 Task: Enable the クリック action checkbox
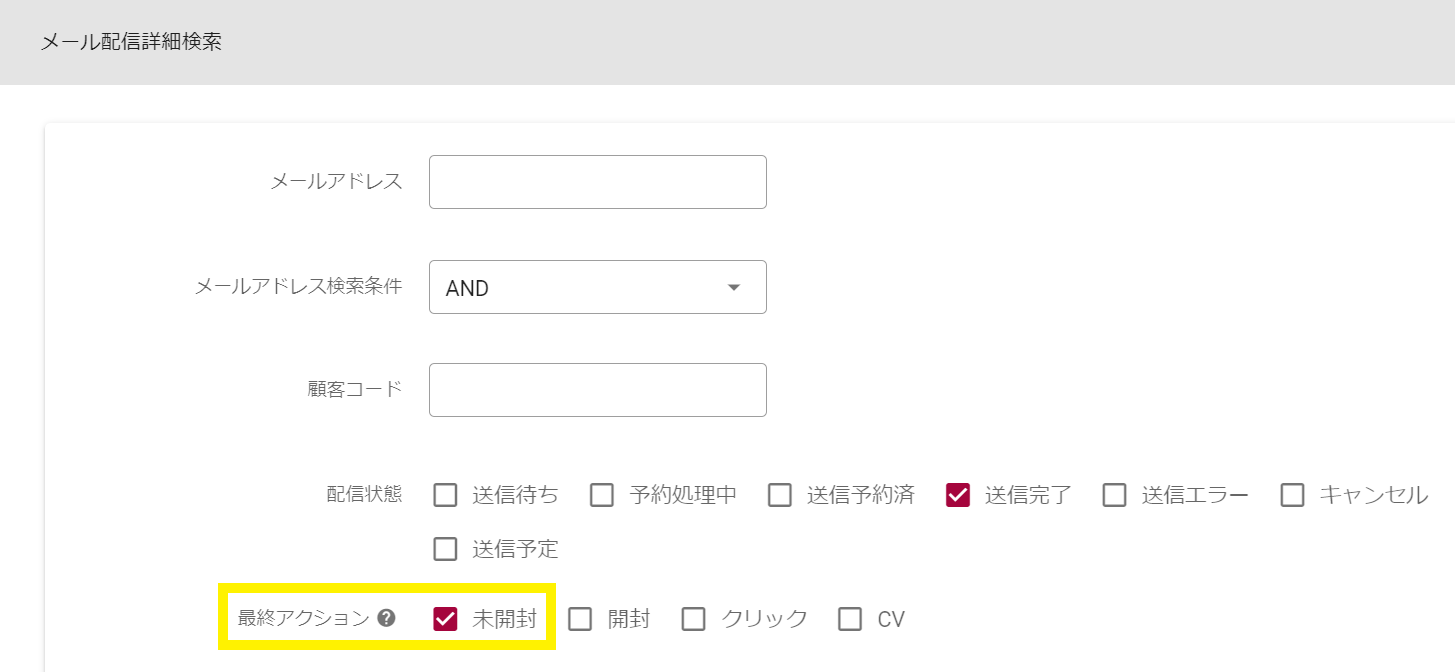tap(694, 619)
